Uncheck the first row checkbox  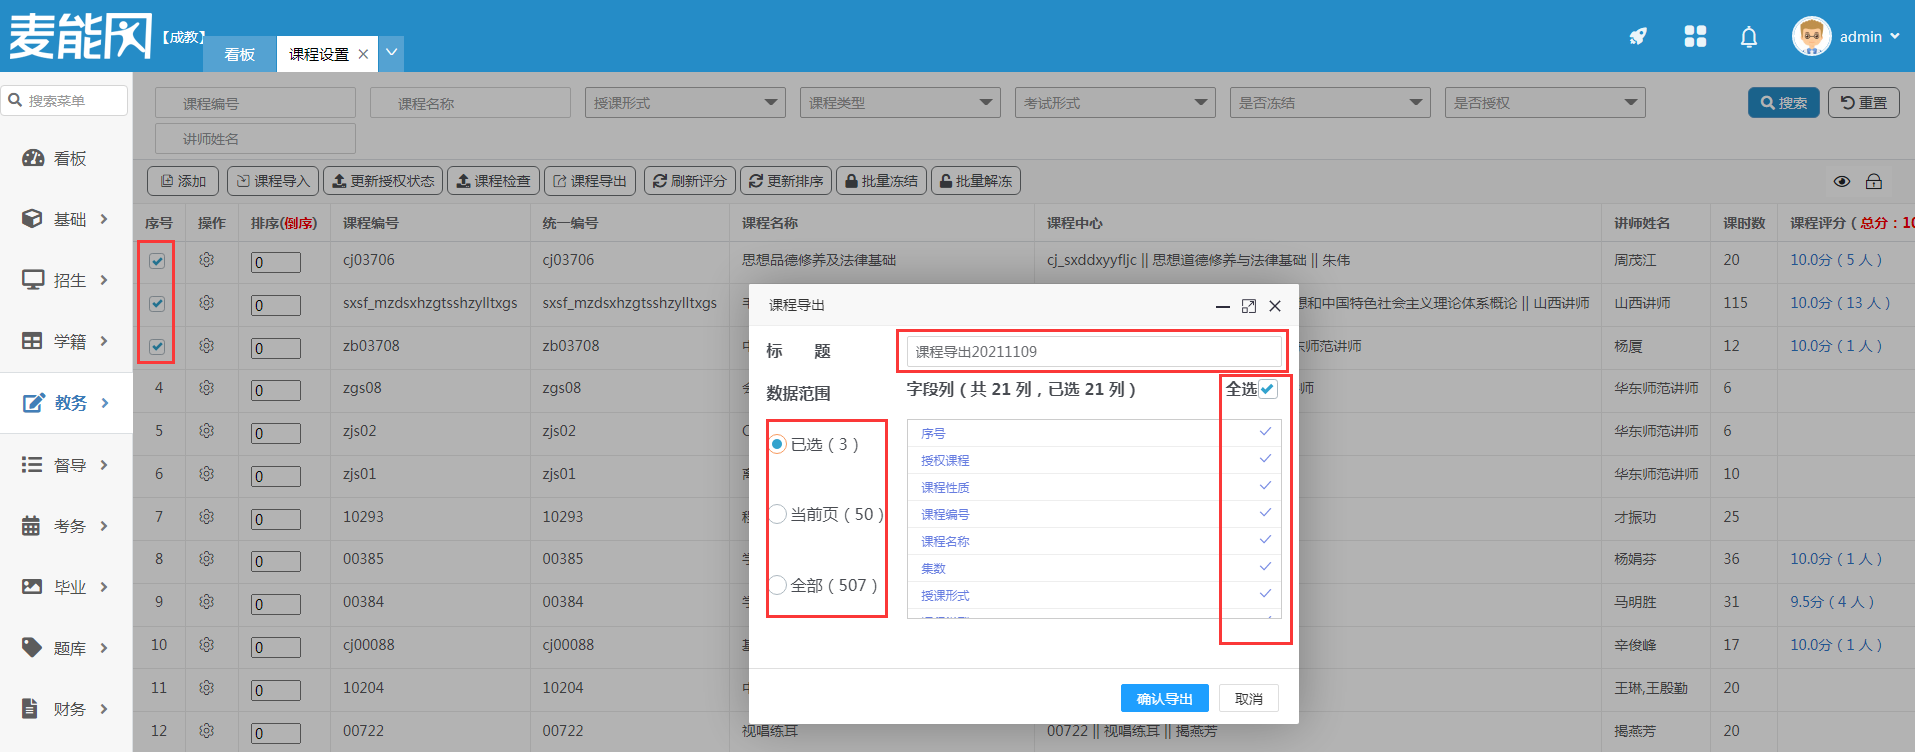[157, 261]
